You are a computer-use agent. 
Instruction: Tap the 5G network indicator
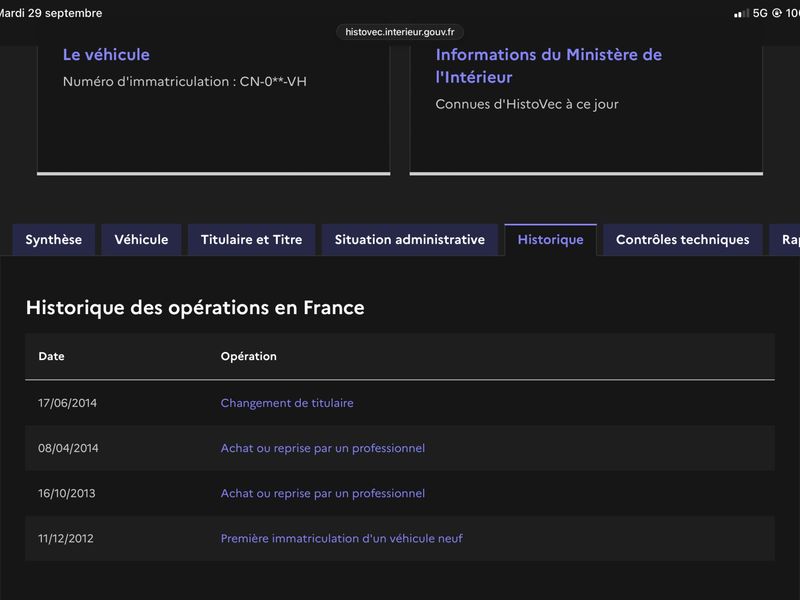[x=760, y=13]
